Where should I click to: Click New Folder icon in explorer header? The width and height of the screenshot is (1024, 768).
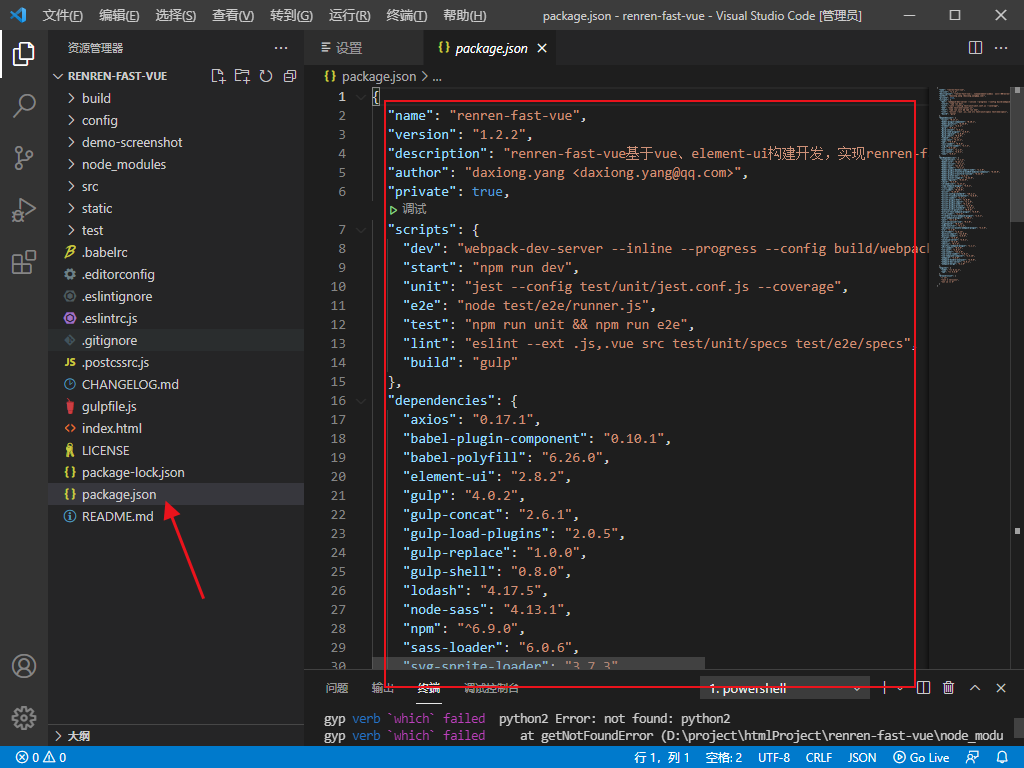coord(242,76)
